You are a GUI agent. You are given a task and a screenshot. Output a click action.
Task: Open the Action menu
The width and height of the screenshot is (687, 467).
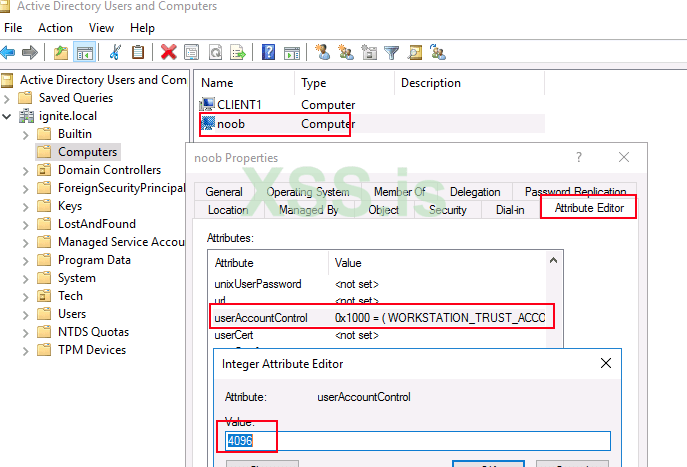coord(55,28)
